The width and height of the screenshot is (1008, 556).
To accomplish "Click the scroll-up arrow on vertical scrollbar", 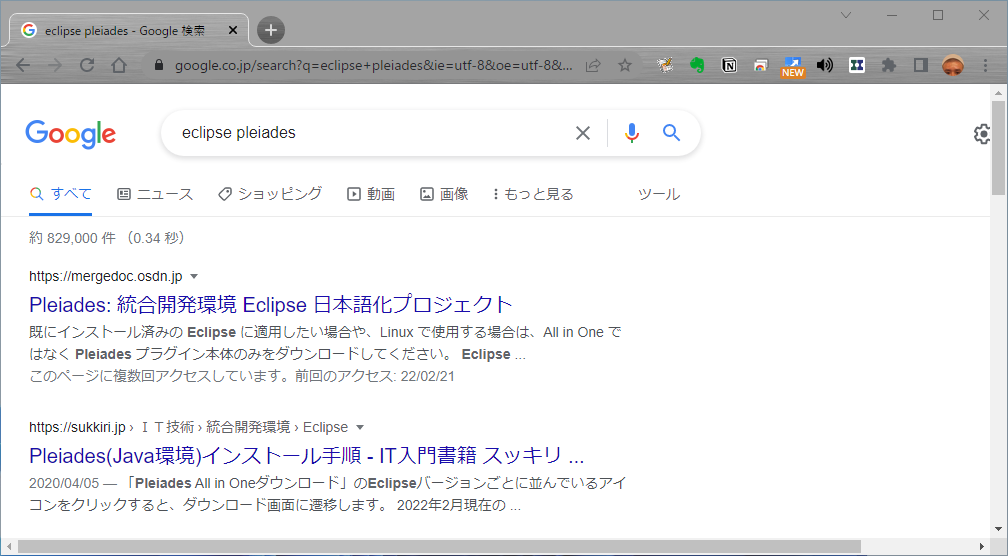I will (x=998, y=93).
